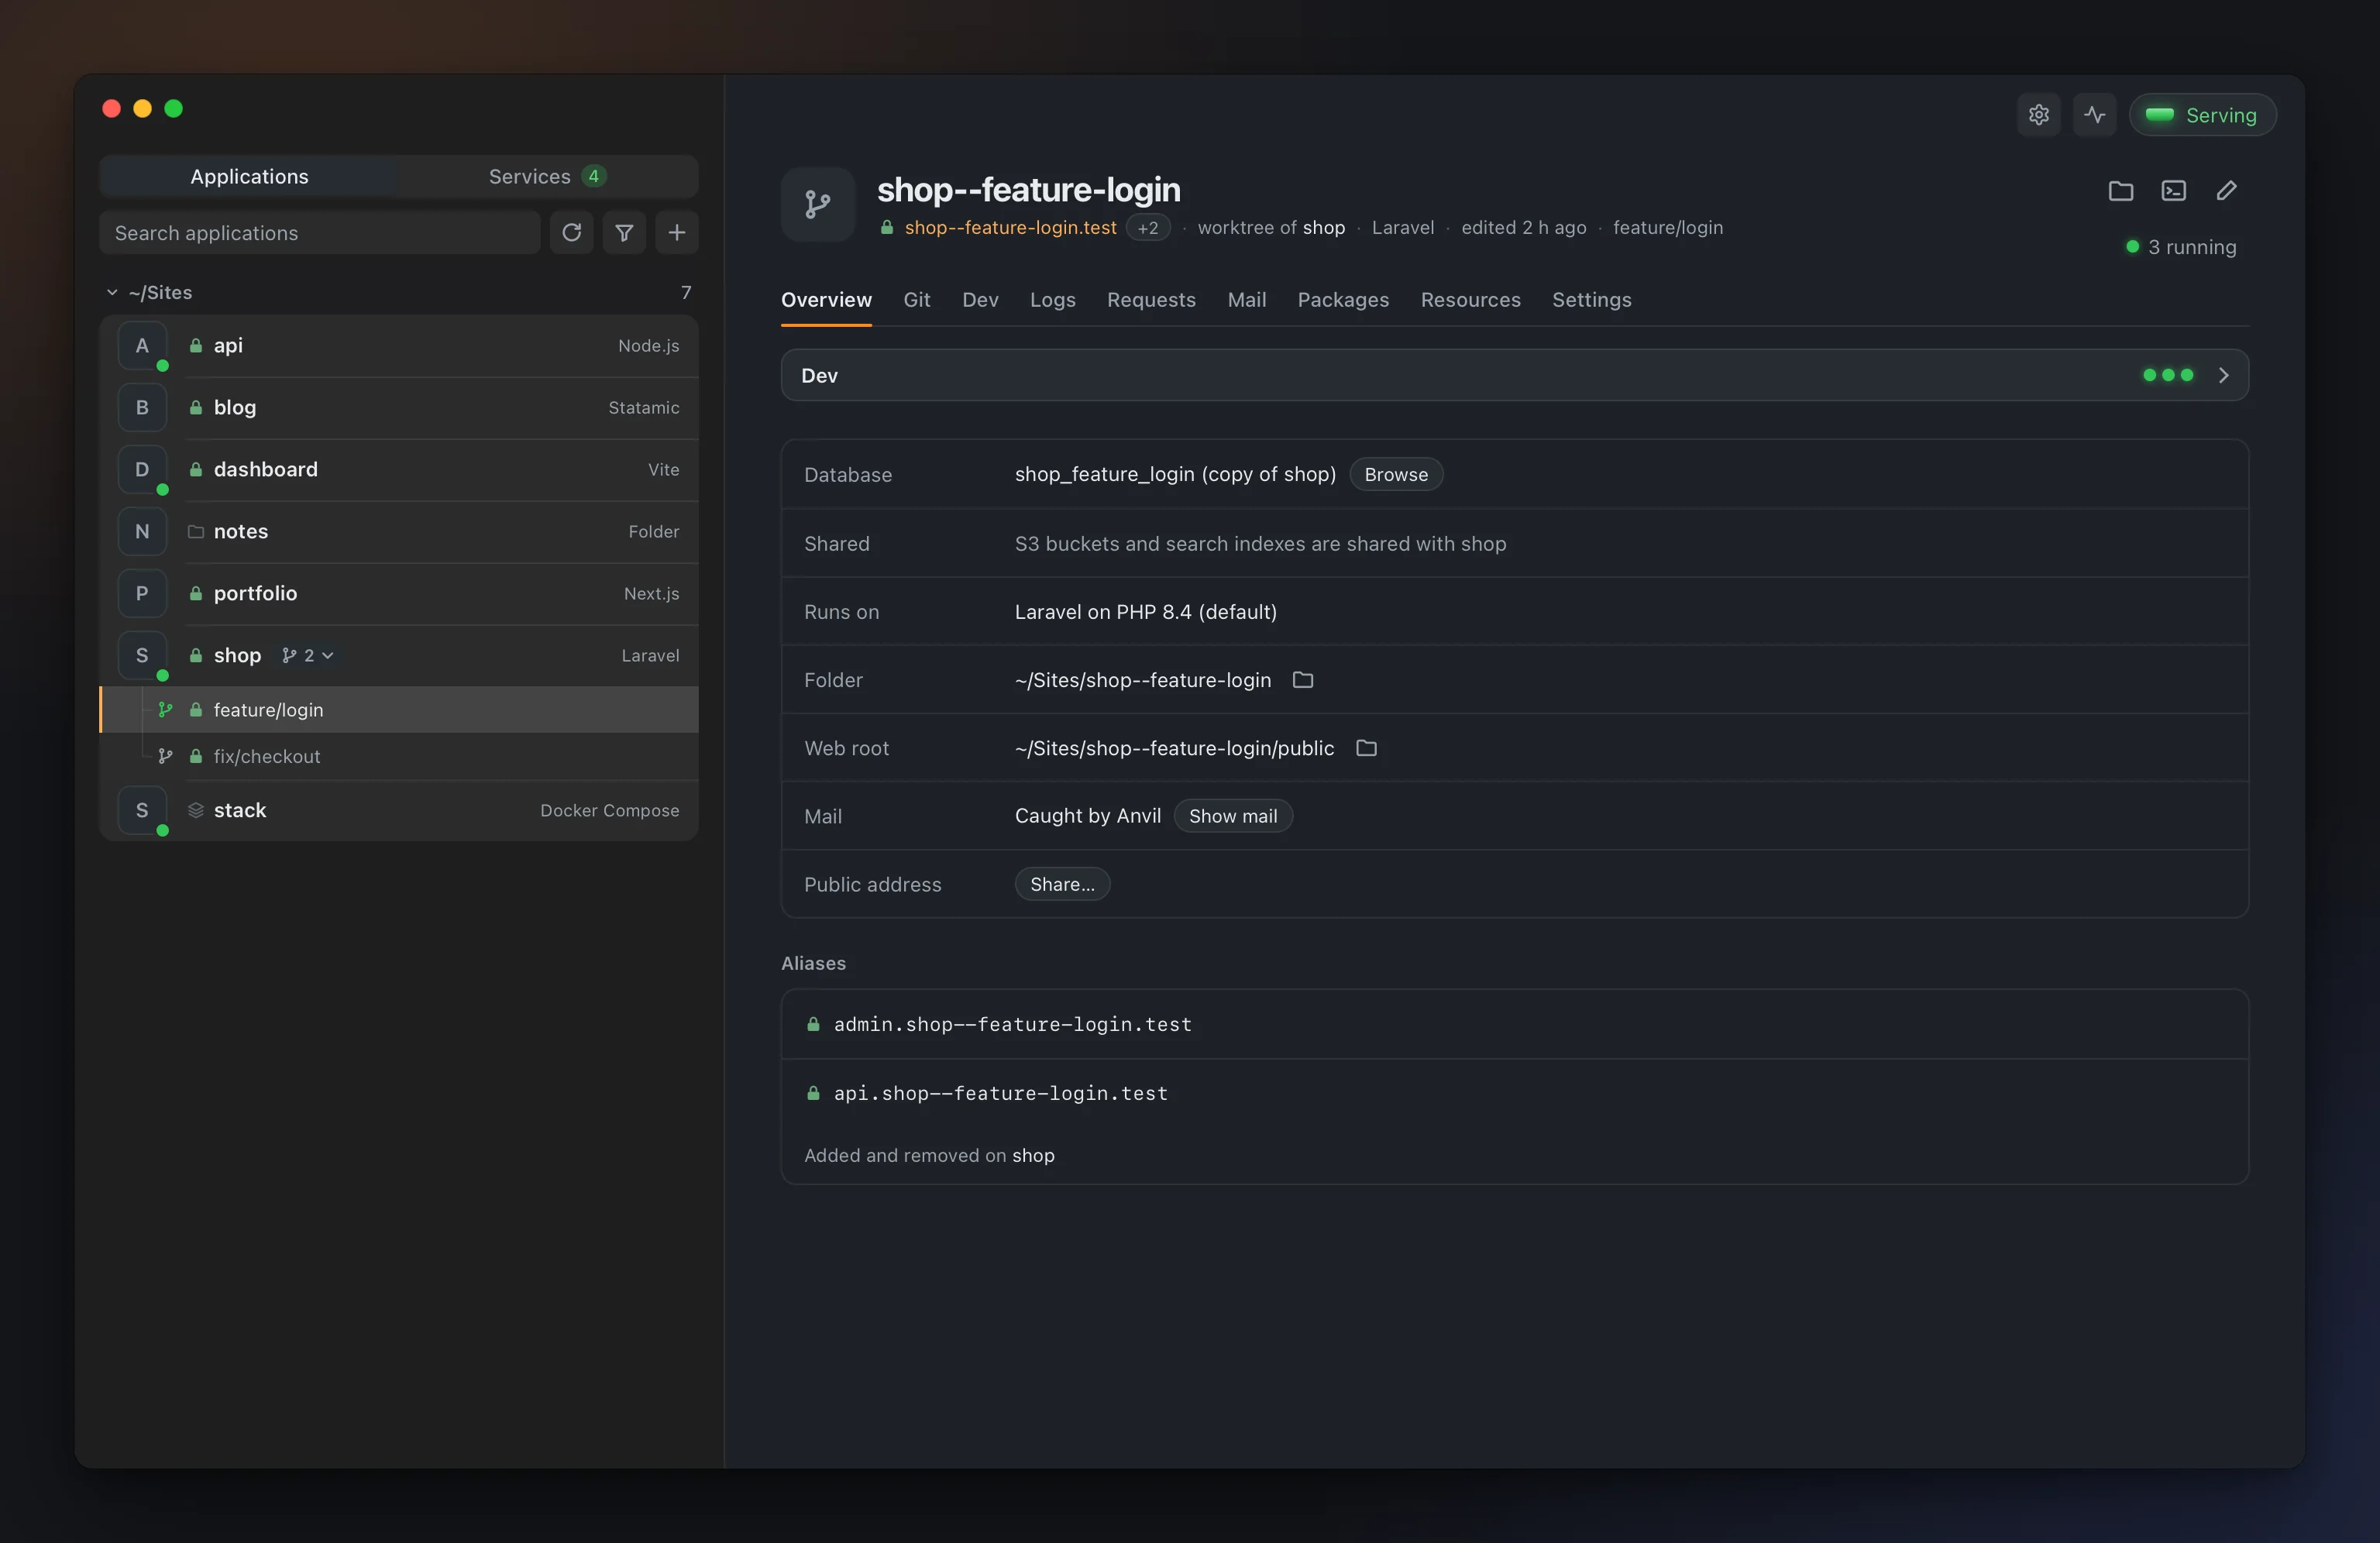Click the pencil edit icon

pyautogui.click(x=2226, y=191)
